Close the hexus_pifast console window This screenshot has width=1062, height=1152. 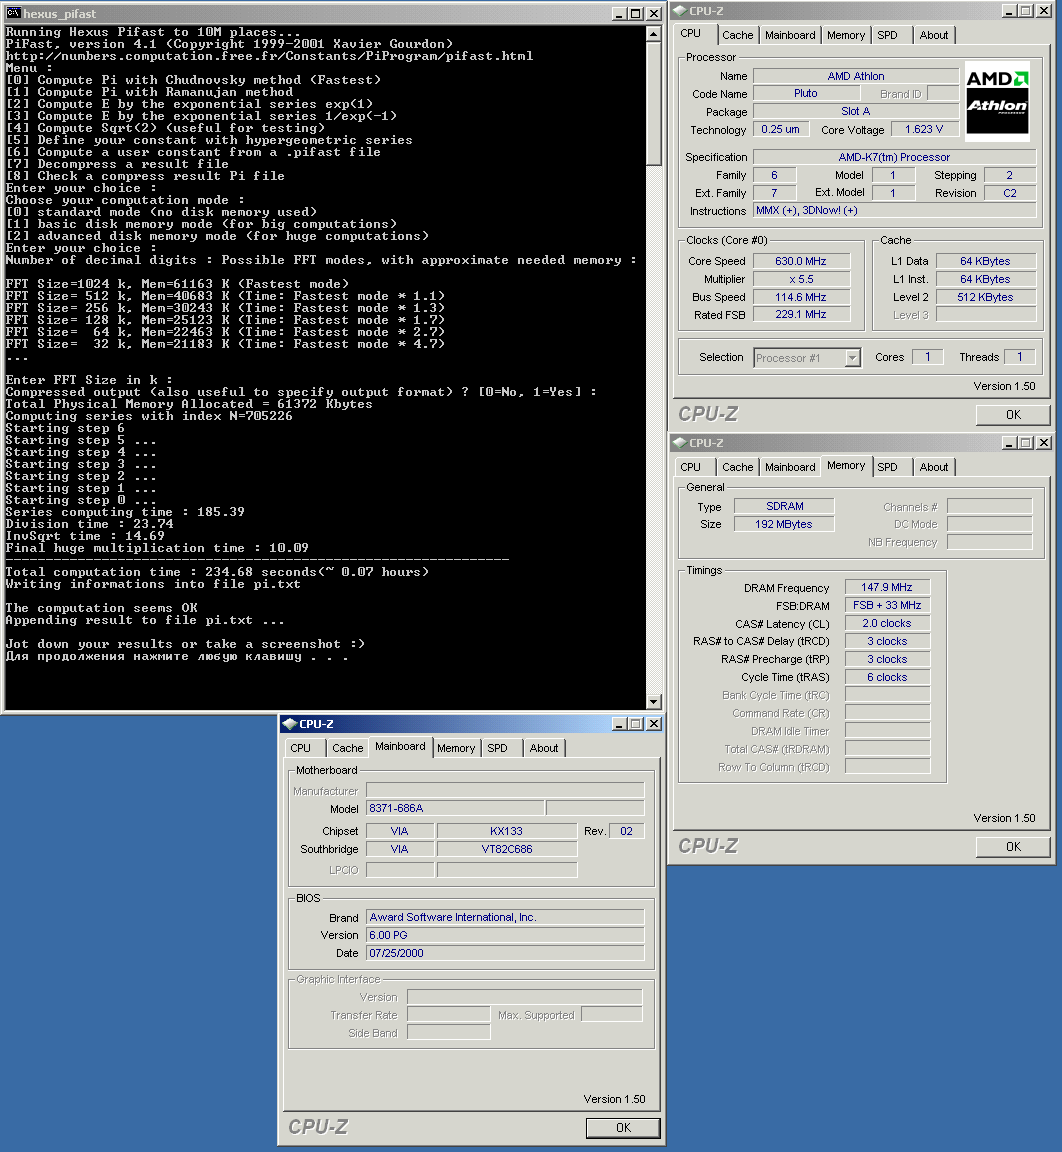pyautogui.click(x=654, y=13)
